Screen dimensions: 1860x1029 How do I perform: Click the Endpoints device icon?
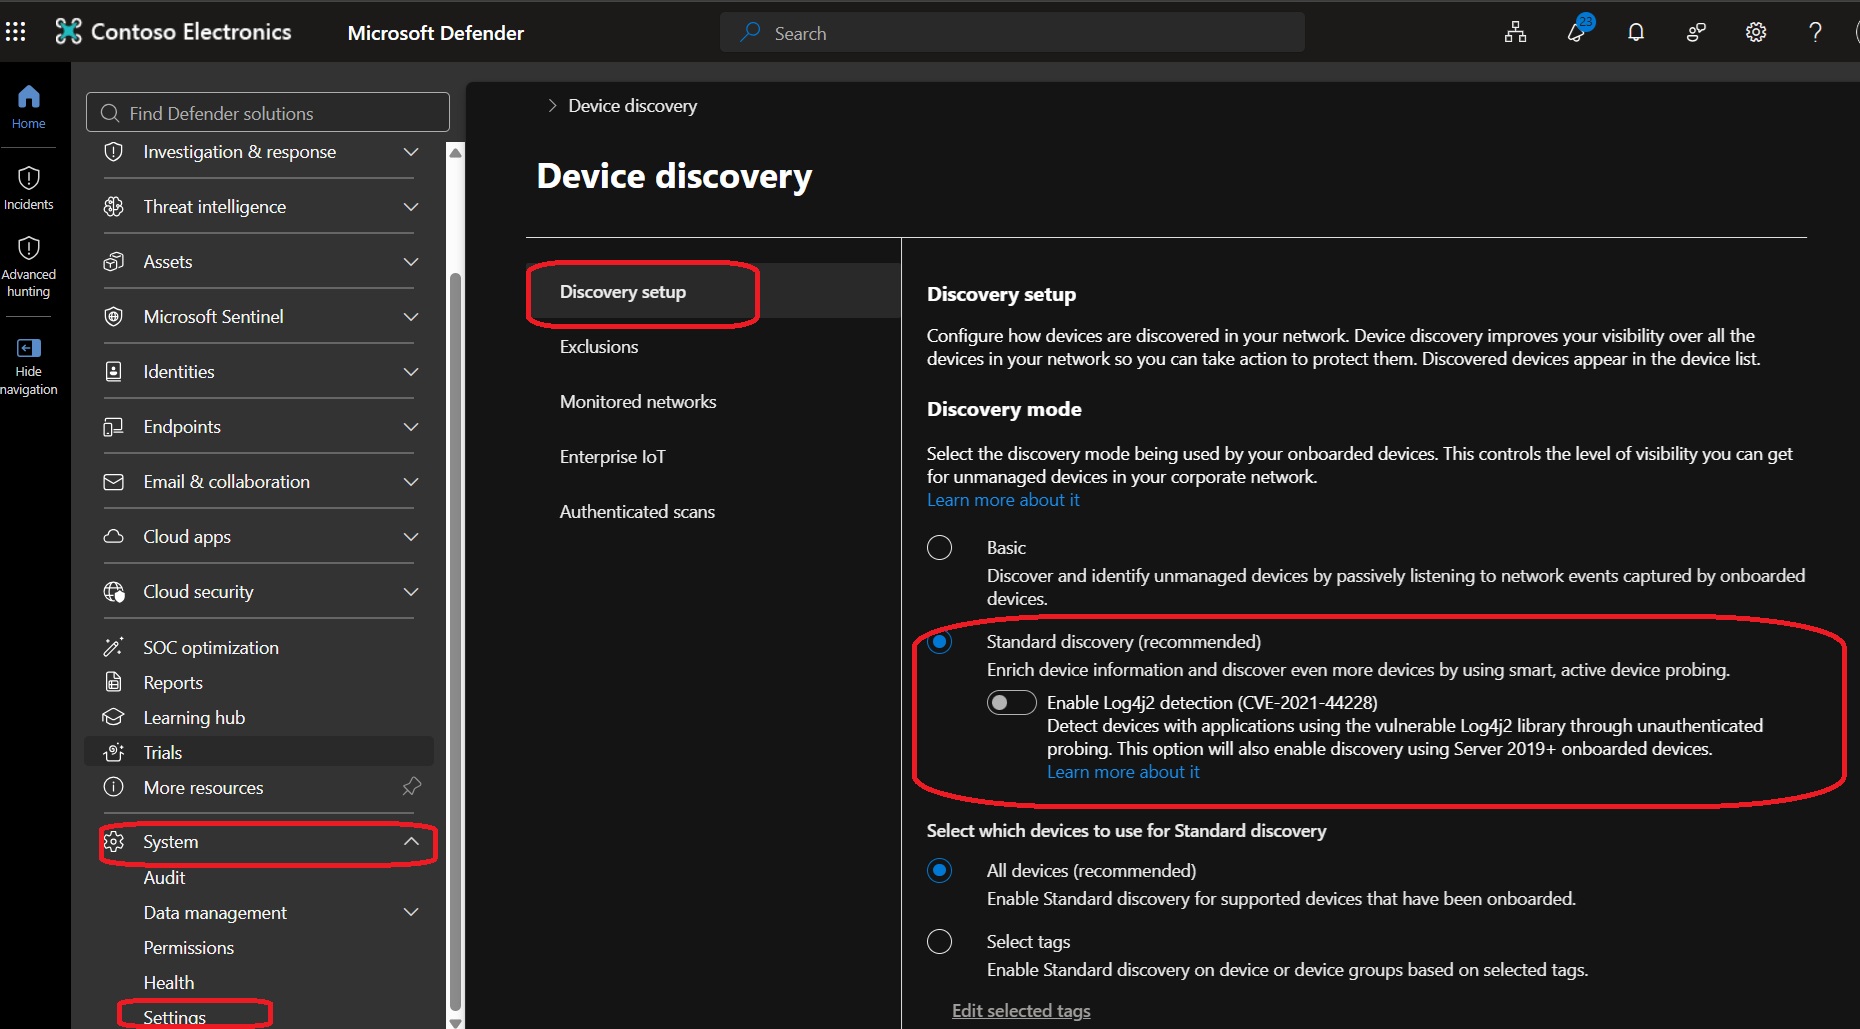[114, 427]
